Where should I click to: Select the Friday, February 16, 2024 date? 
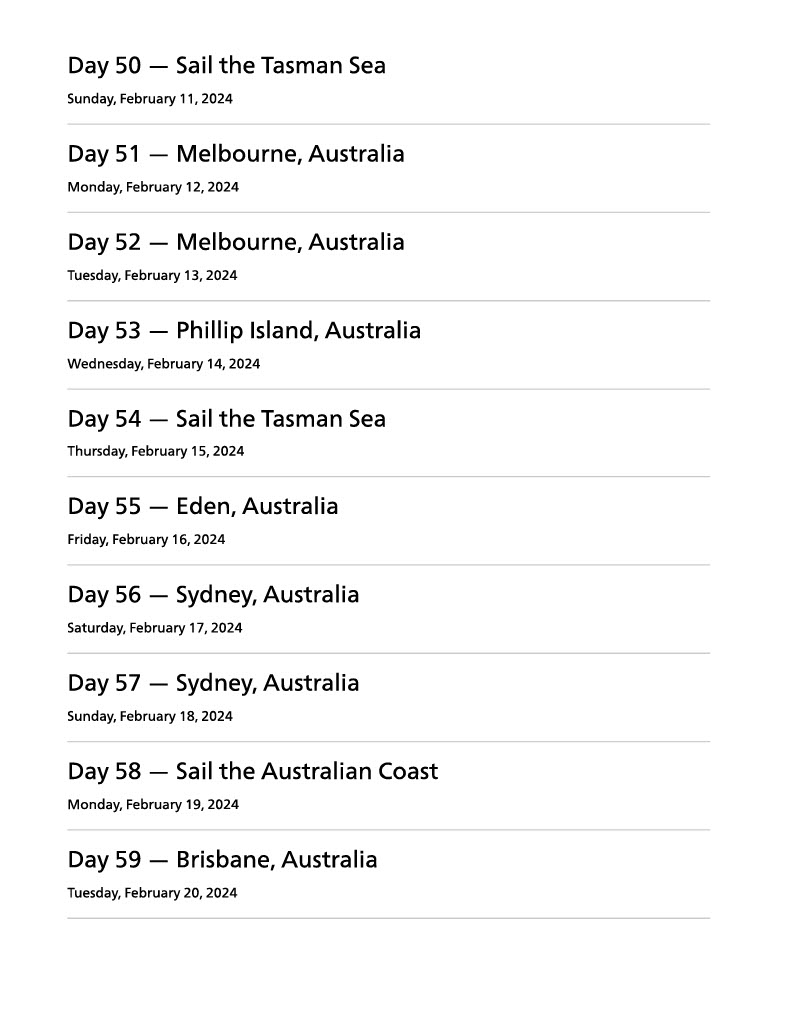tap(146, 540)
